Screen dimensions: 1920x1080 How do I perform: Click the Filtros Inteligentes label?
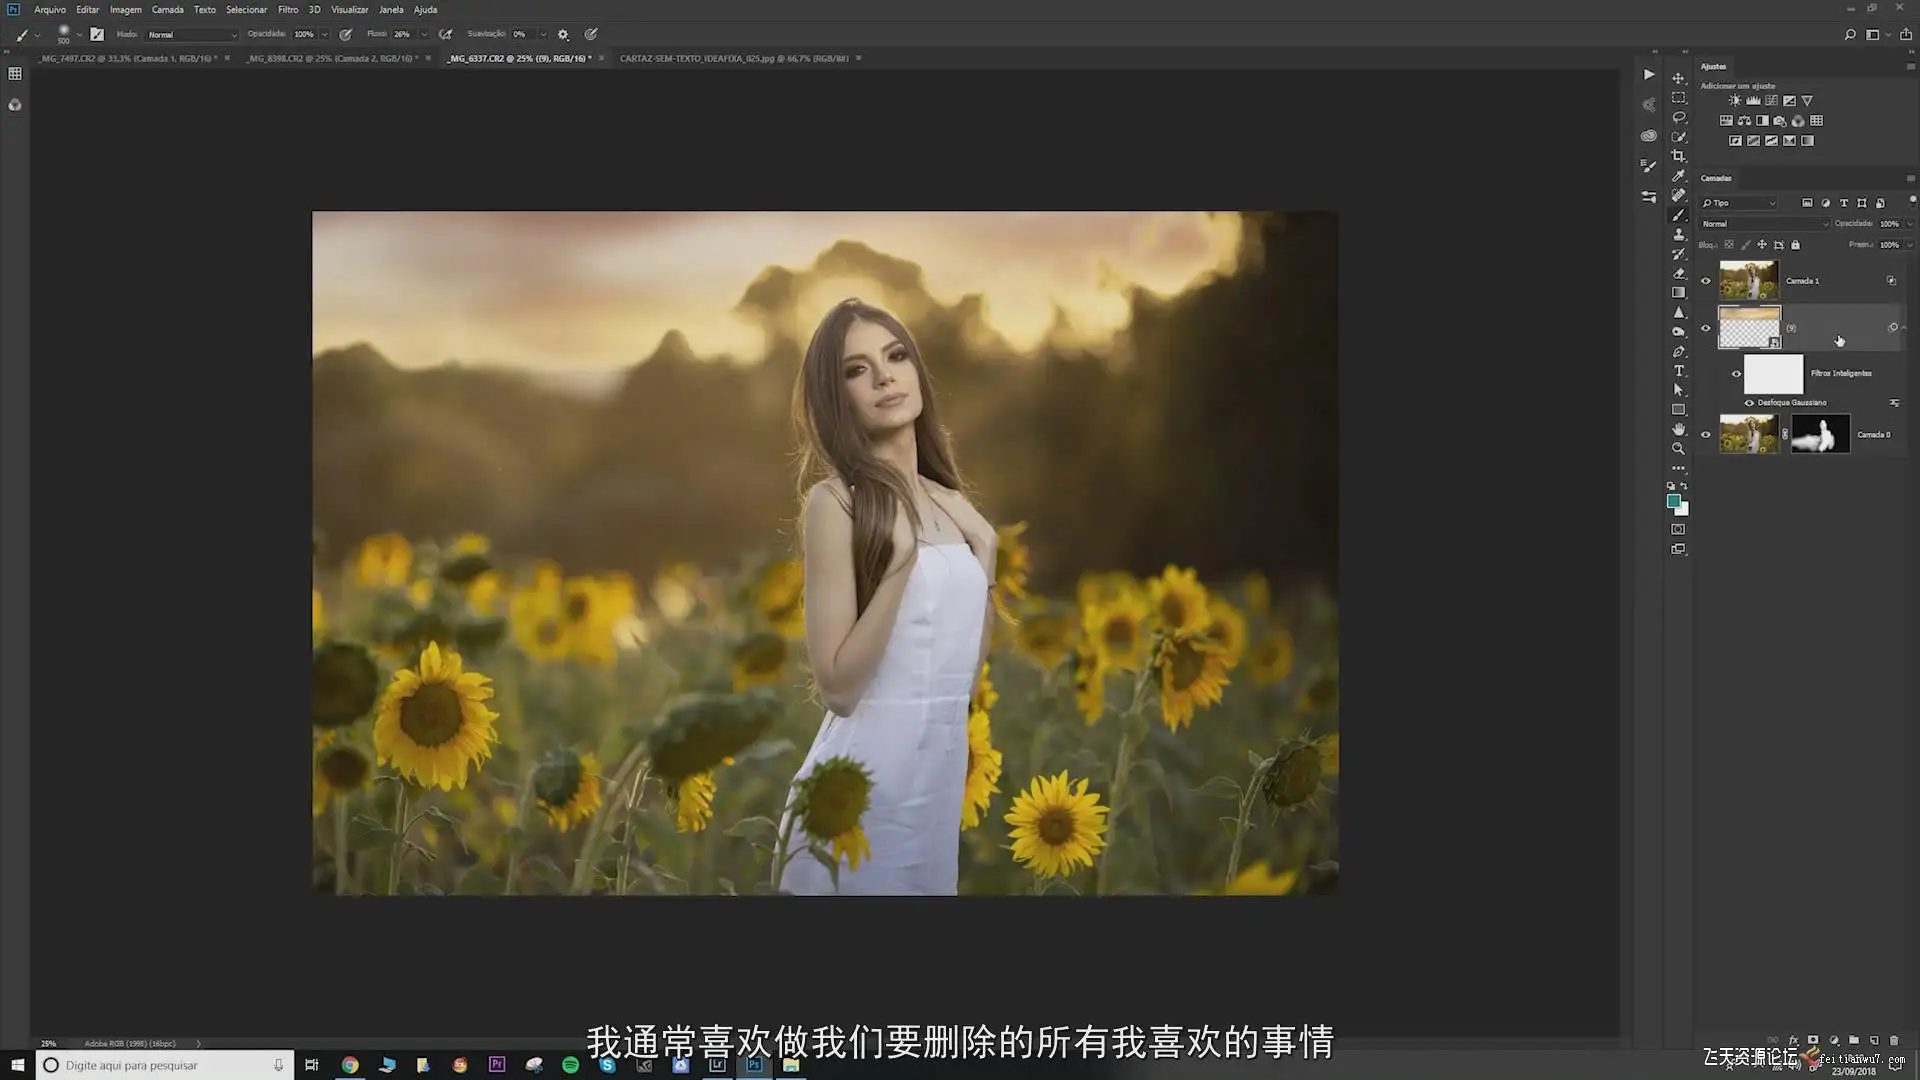pos(1841,374)
